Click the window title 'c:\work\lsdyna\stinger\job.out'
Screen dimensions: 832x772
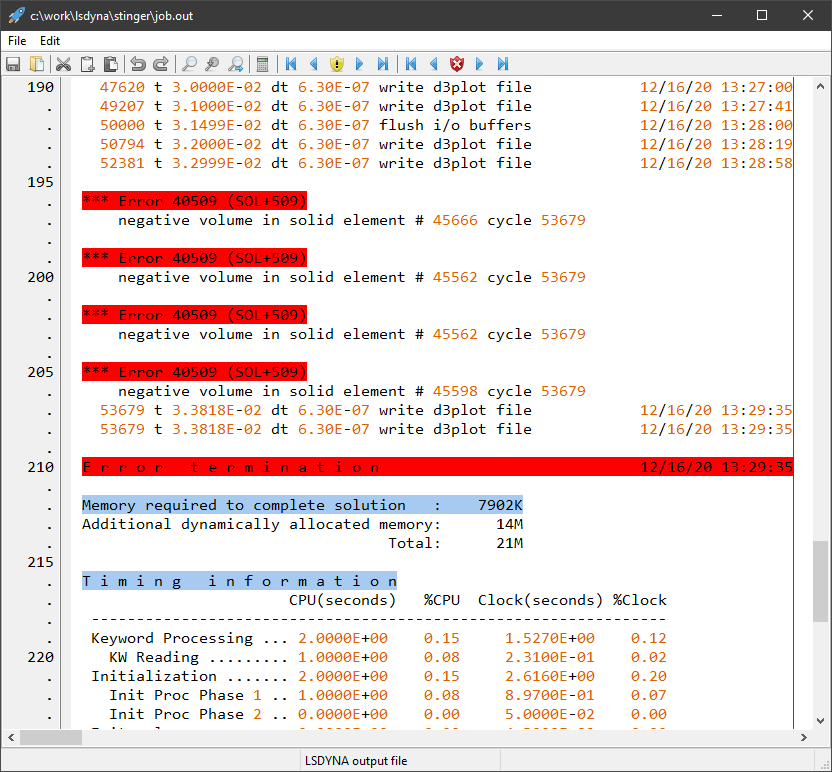(111, 16)
